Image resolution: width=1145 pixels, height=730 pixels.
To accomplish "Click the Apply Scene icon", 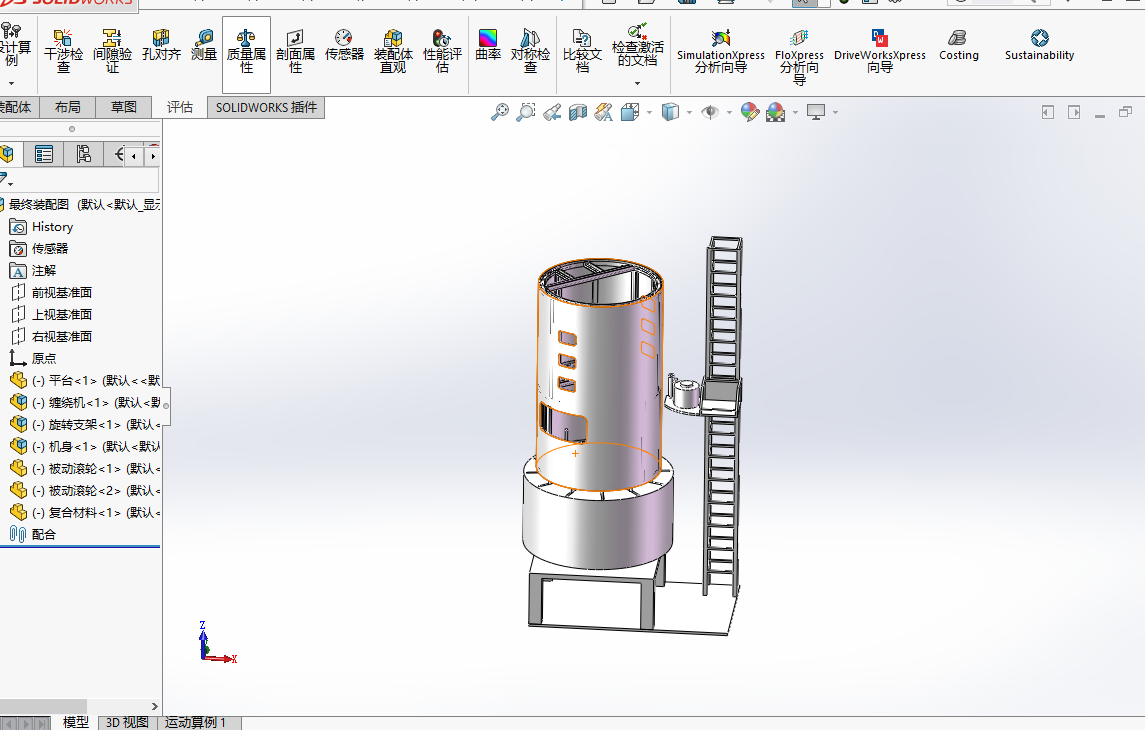I will click(775, 112).
